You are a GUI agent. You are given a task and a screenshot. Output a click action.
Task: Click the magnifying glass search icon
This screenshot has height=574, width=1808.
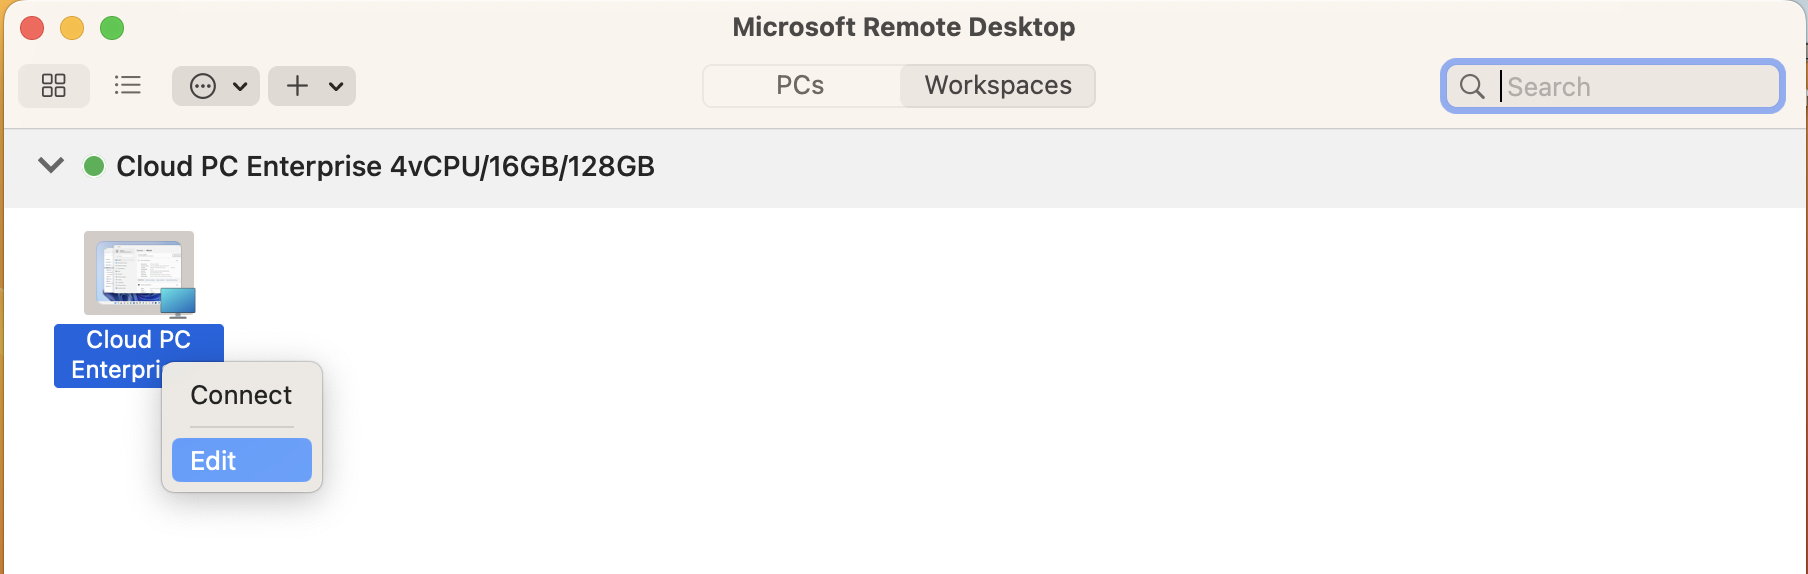tap(1472, 87)
